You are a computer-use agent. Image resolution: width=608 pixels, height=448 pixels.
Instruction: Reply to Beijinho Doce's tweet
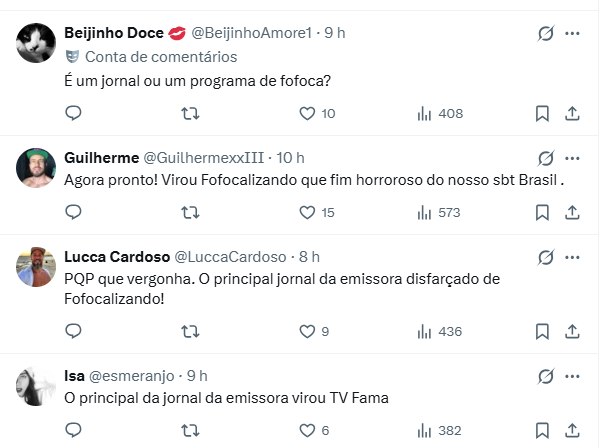pos(73,114)
